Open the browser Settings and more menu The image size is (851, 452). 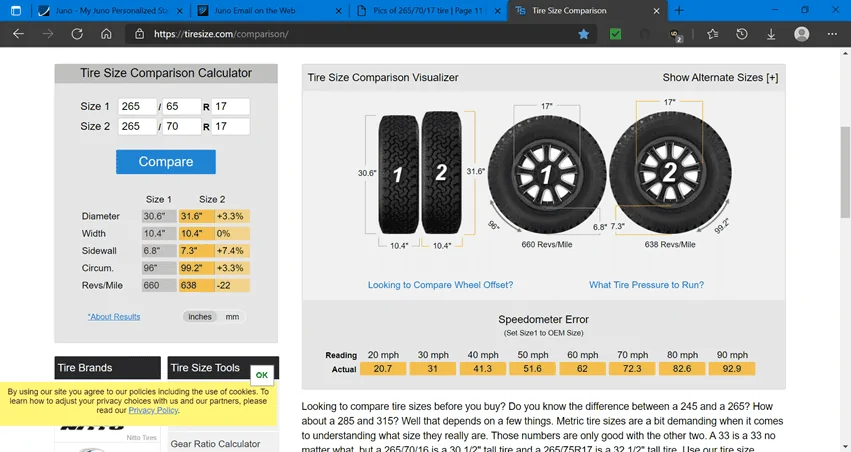point(832,34)
